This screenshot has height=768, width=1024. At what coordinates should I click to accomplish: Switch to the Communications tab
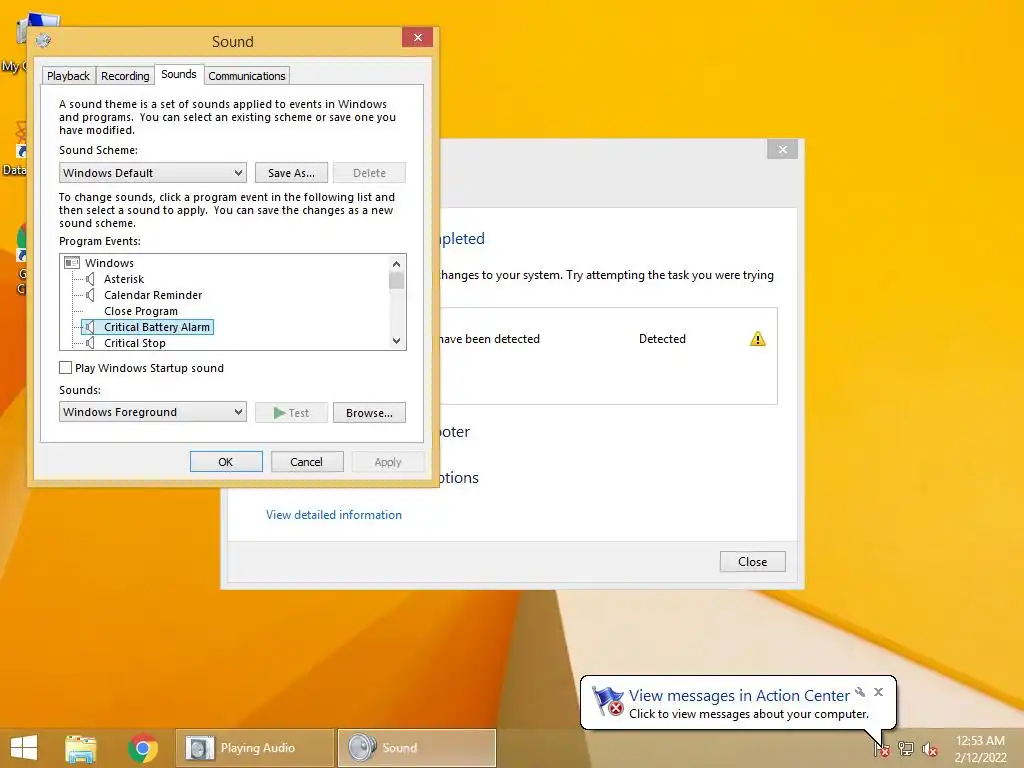pos(247,76)
